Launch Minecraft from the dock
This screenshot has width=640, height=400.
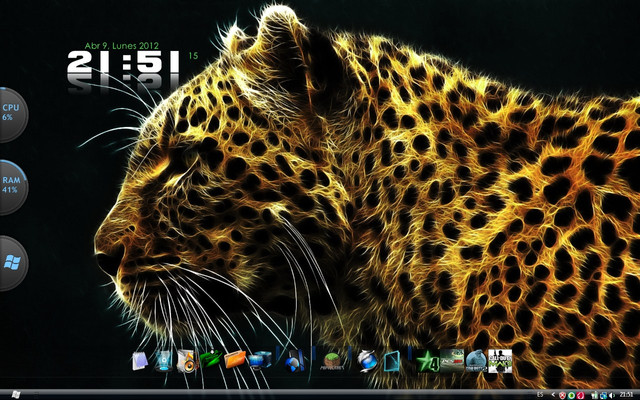[332, 361]
